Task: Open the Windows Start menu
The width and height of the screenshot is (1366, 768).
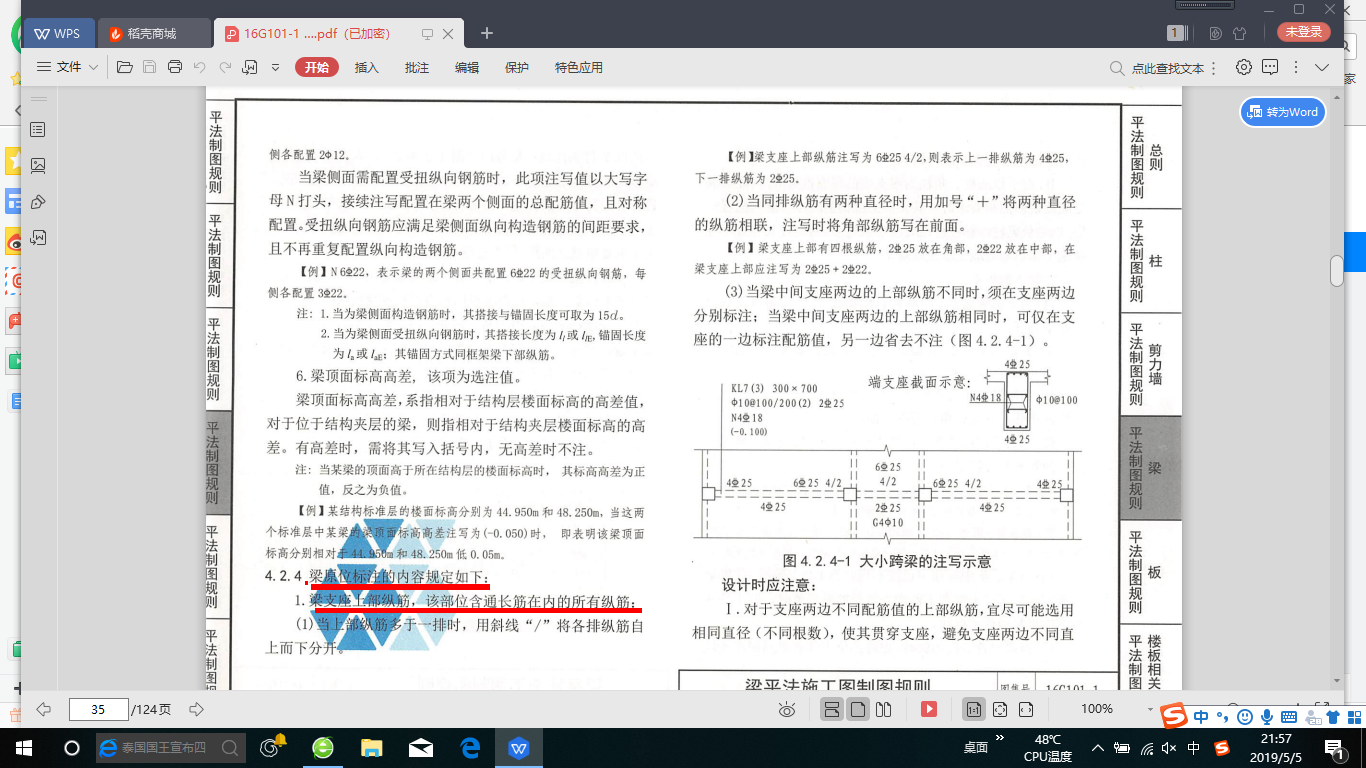Action: (24, 747)
